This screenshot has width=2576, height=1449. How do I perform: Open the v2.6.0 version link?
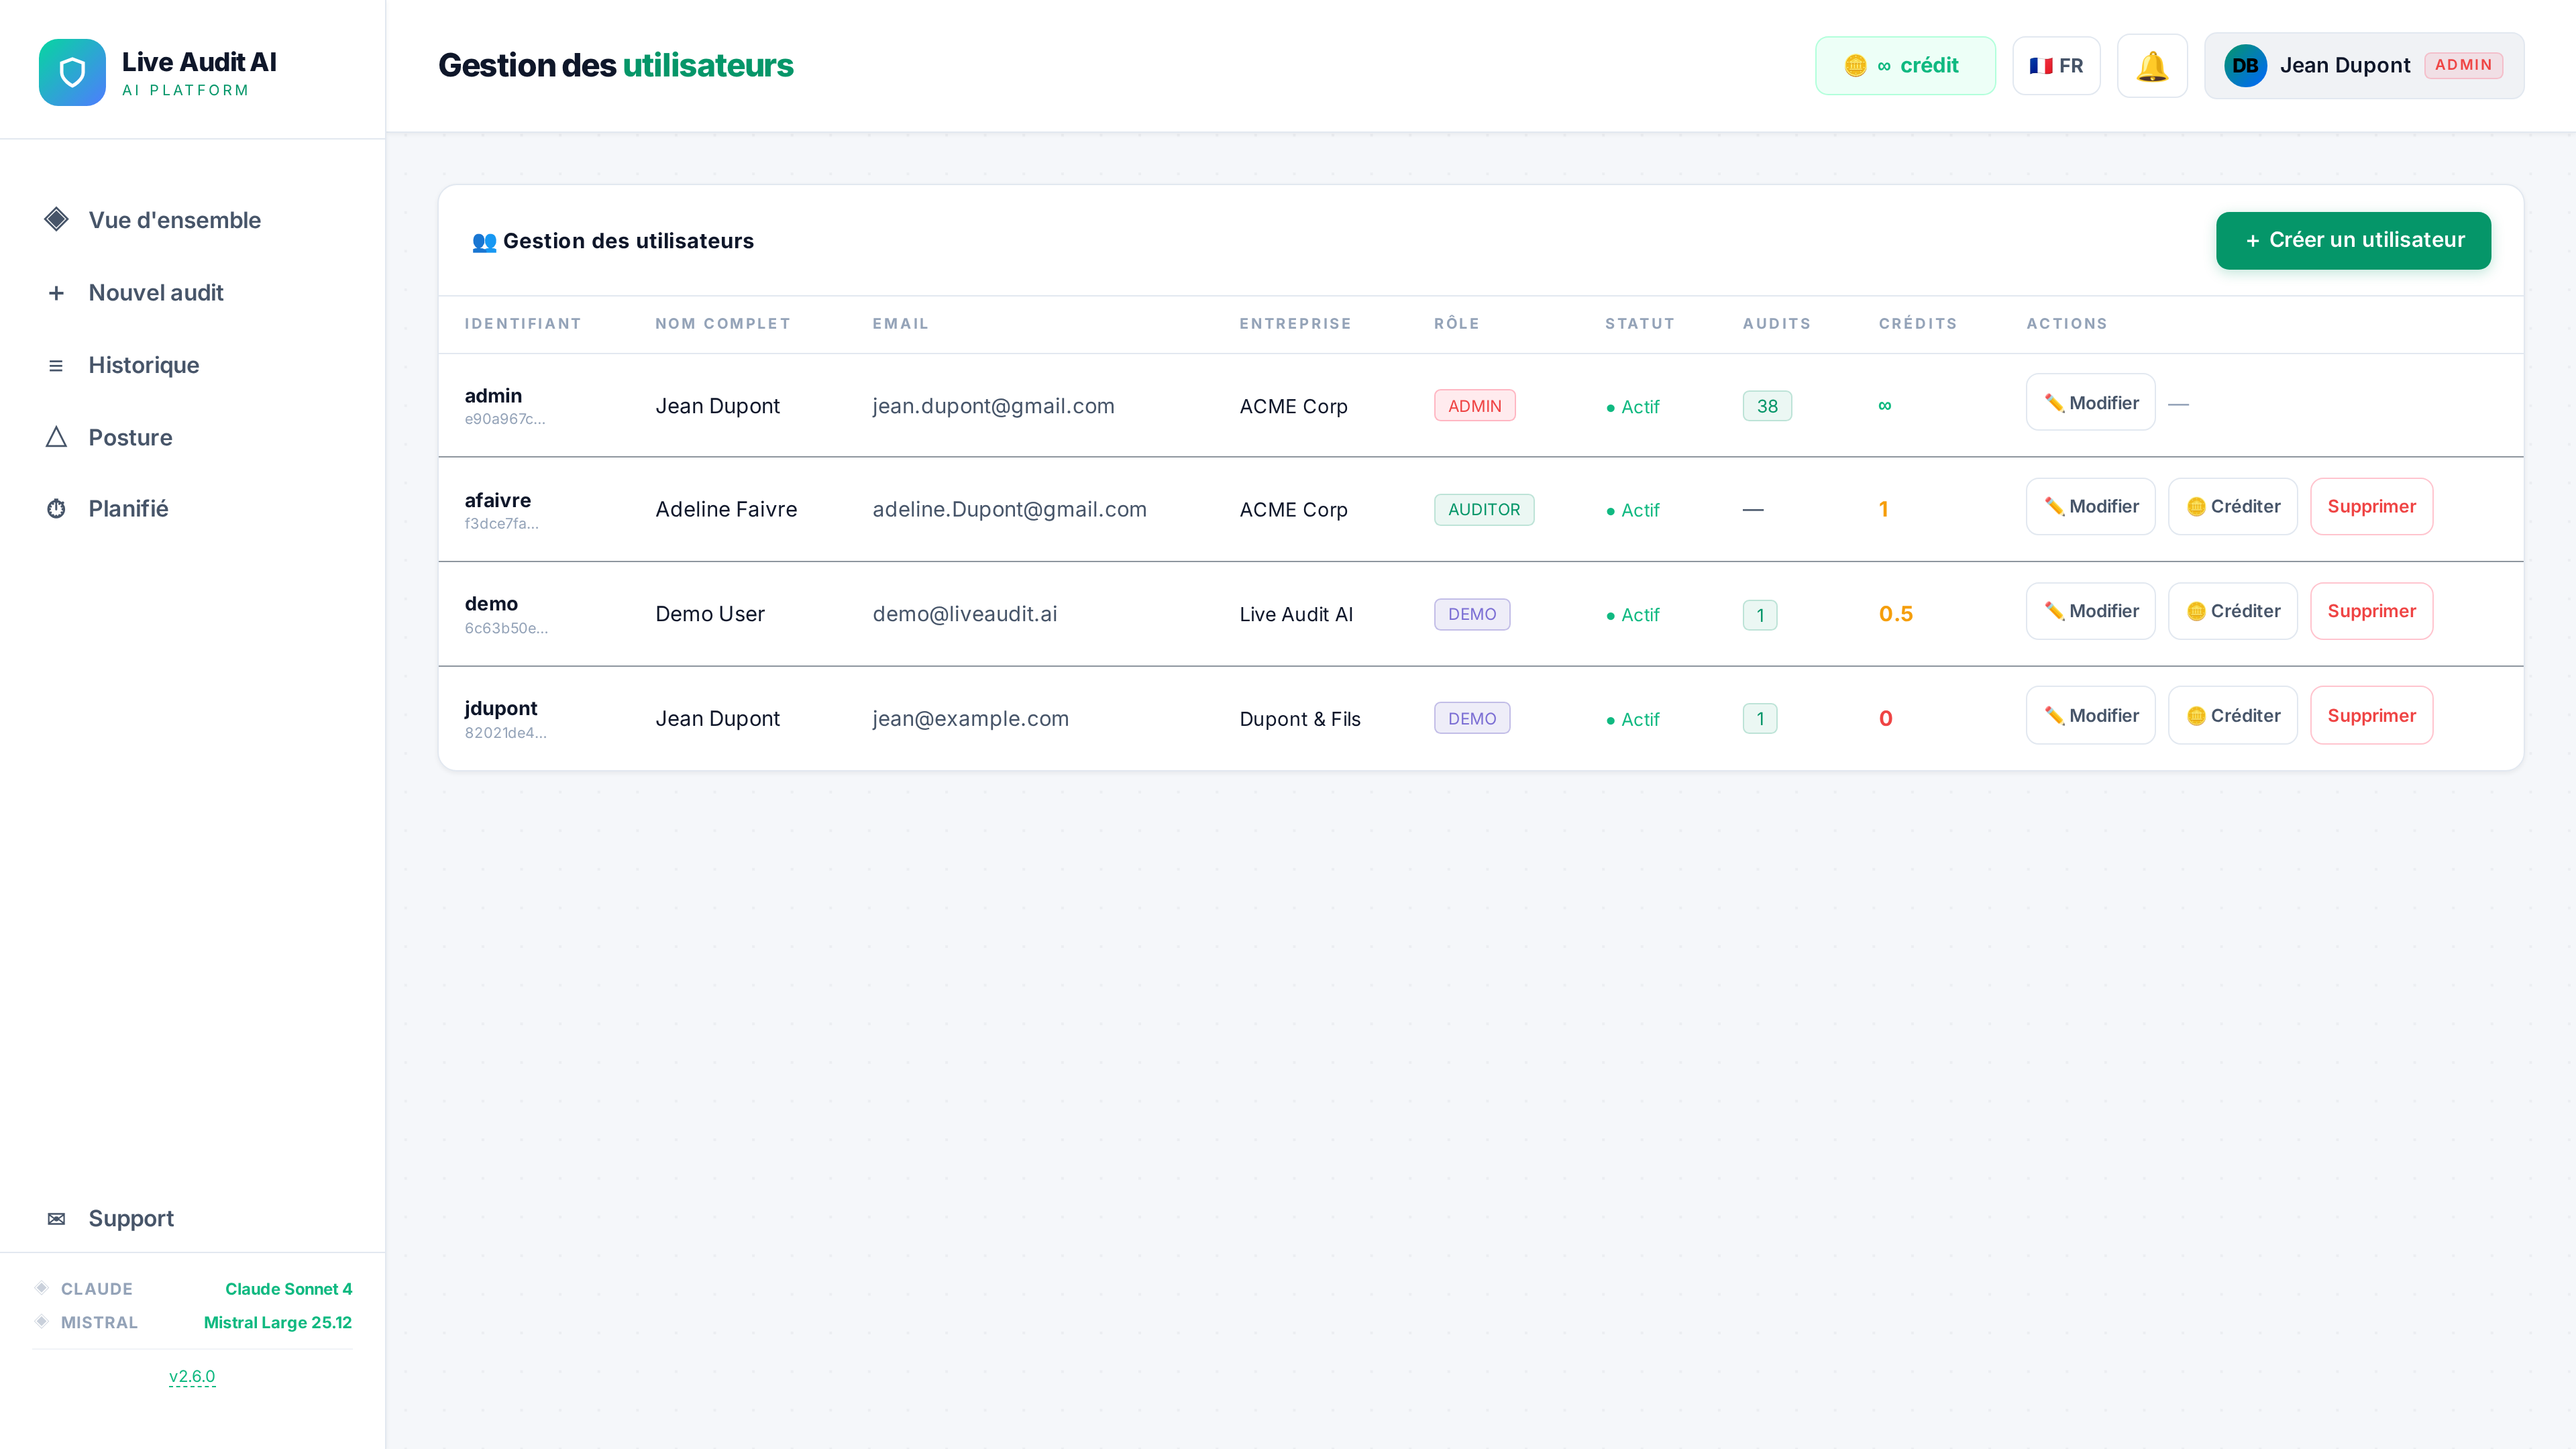click(192, 1376)
